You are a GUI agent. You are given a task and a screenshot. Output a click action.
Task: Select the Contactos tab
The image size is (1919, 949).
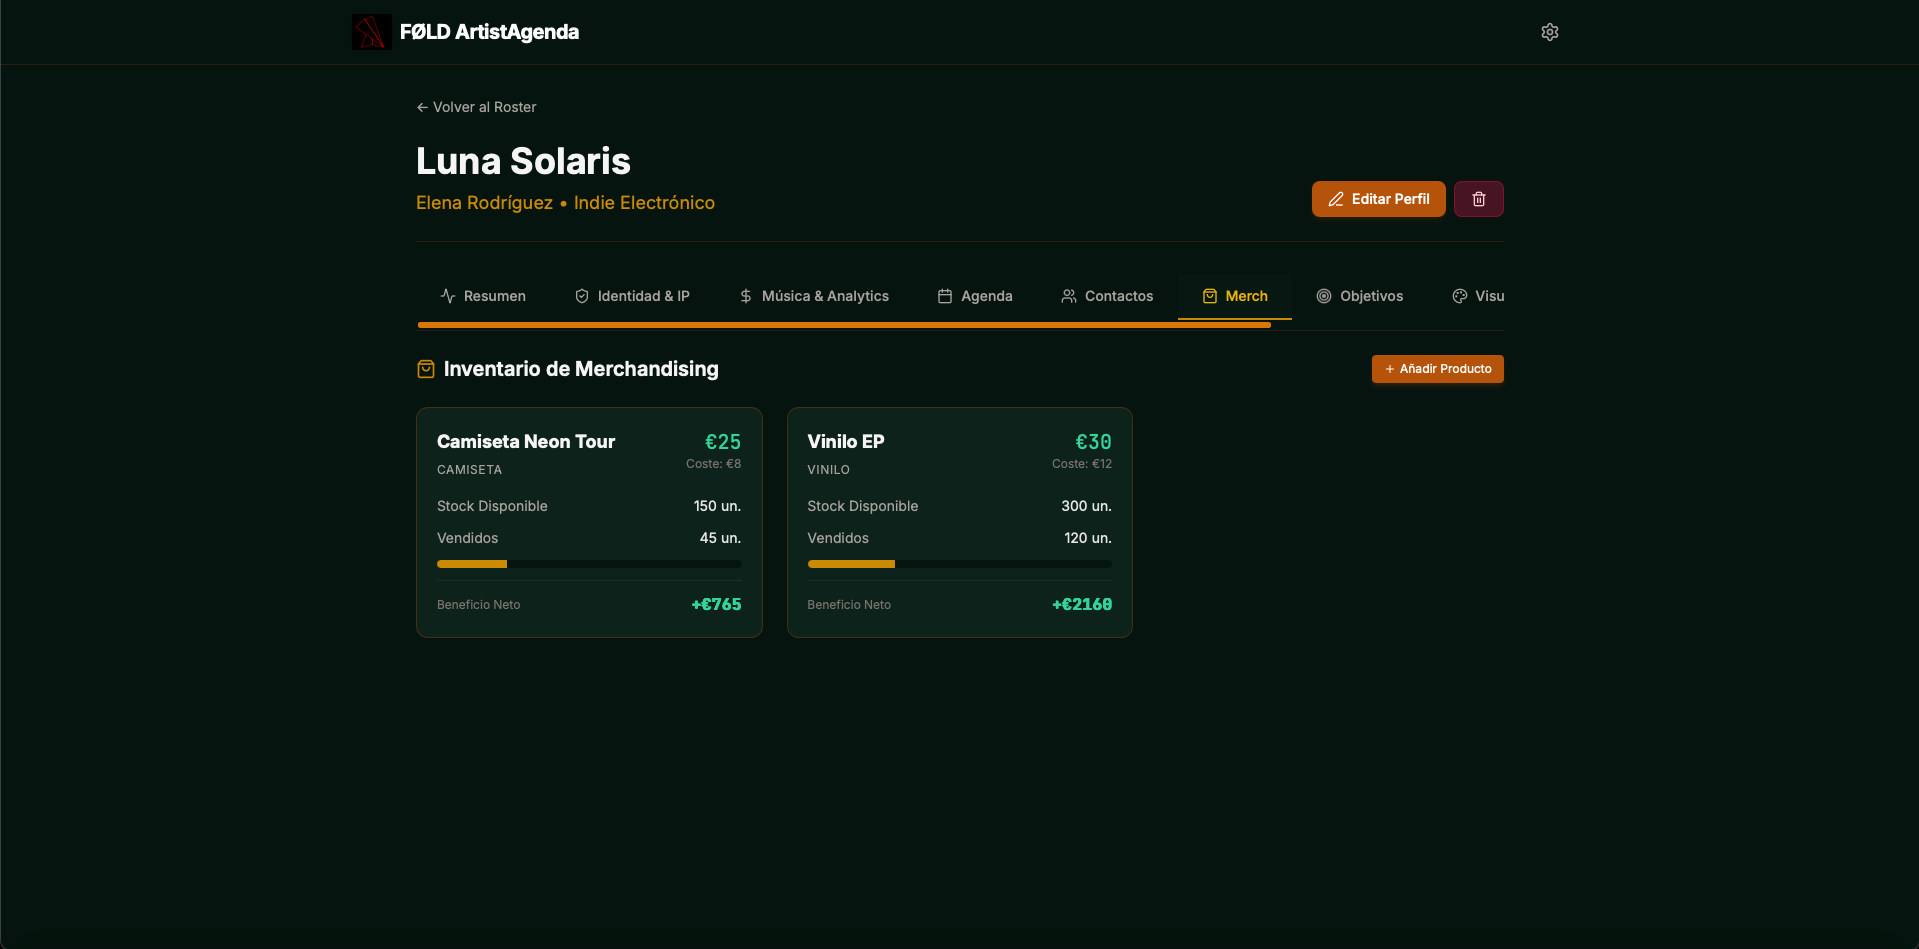coord(1107,296)
